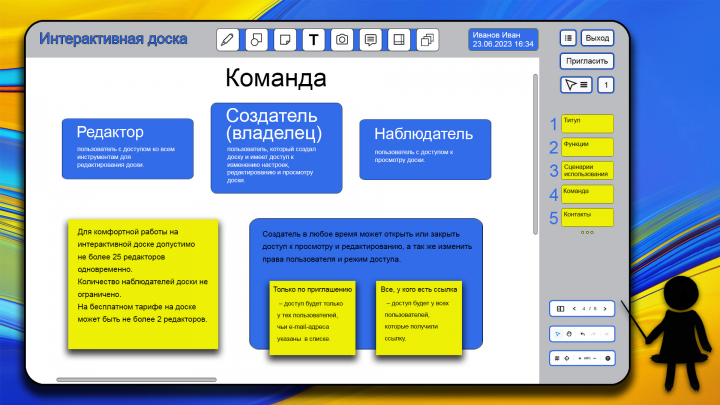Click the 4 / 5 frame counter
Viewport: 720px width, 405px height.
click(x=590, y=309)
